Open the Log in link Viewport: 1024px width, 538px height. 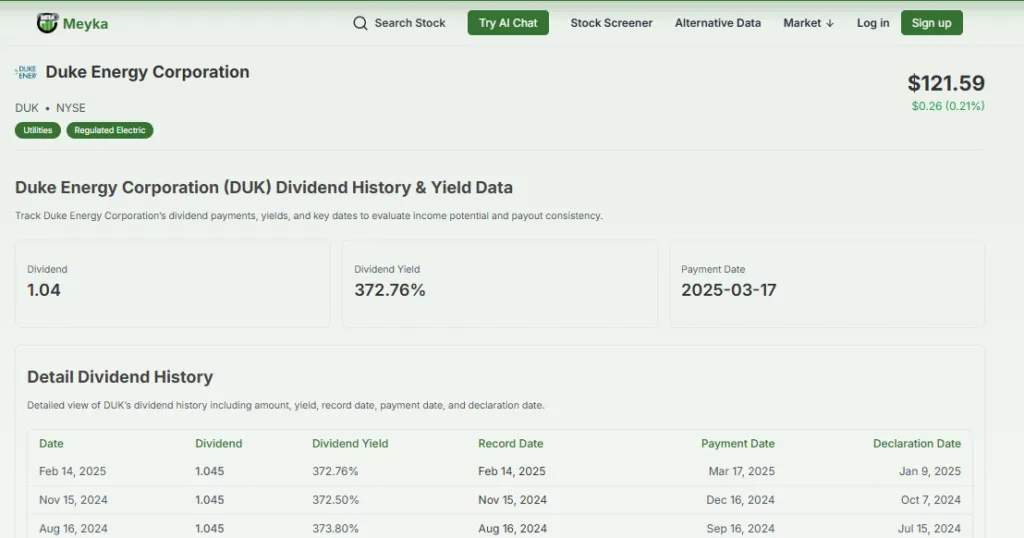[872, 23]
